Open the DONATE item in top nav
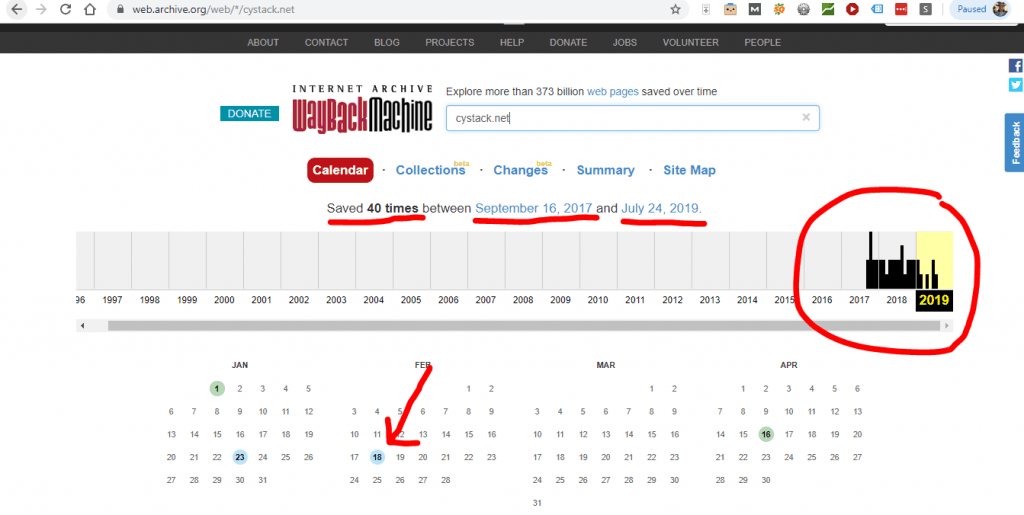 click(x=568, y=42)
